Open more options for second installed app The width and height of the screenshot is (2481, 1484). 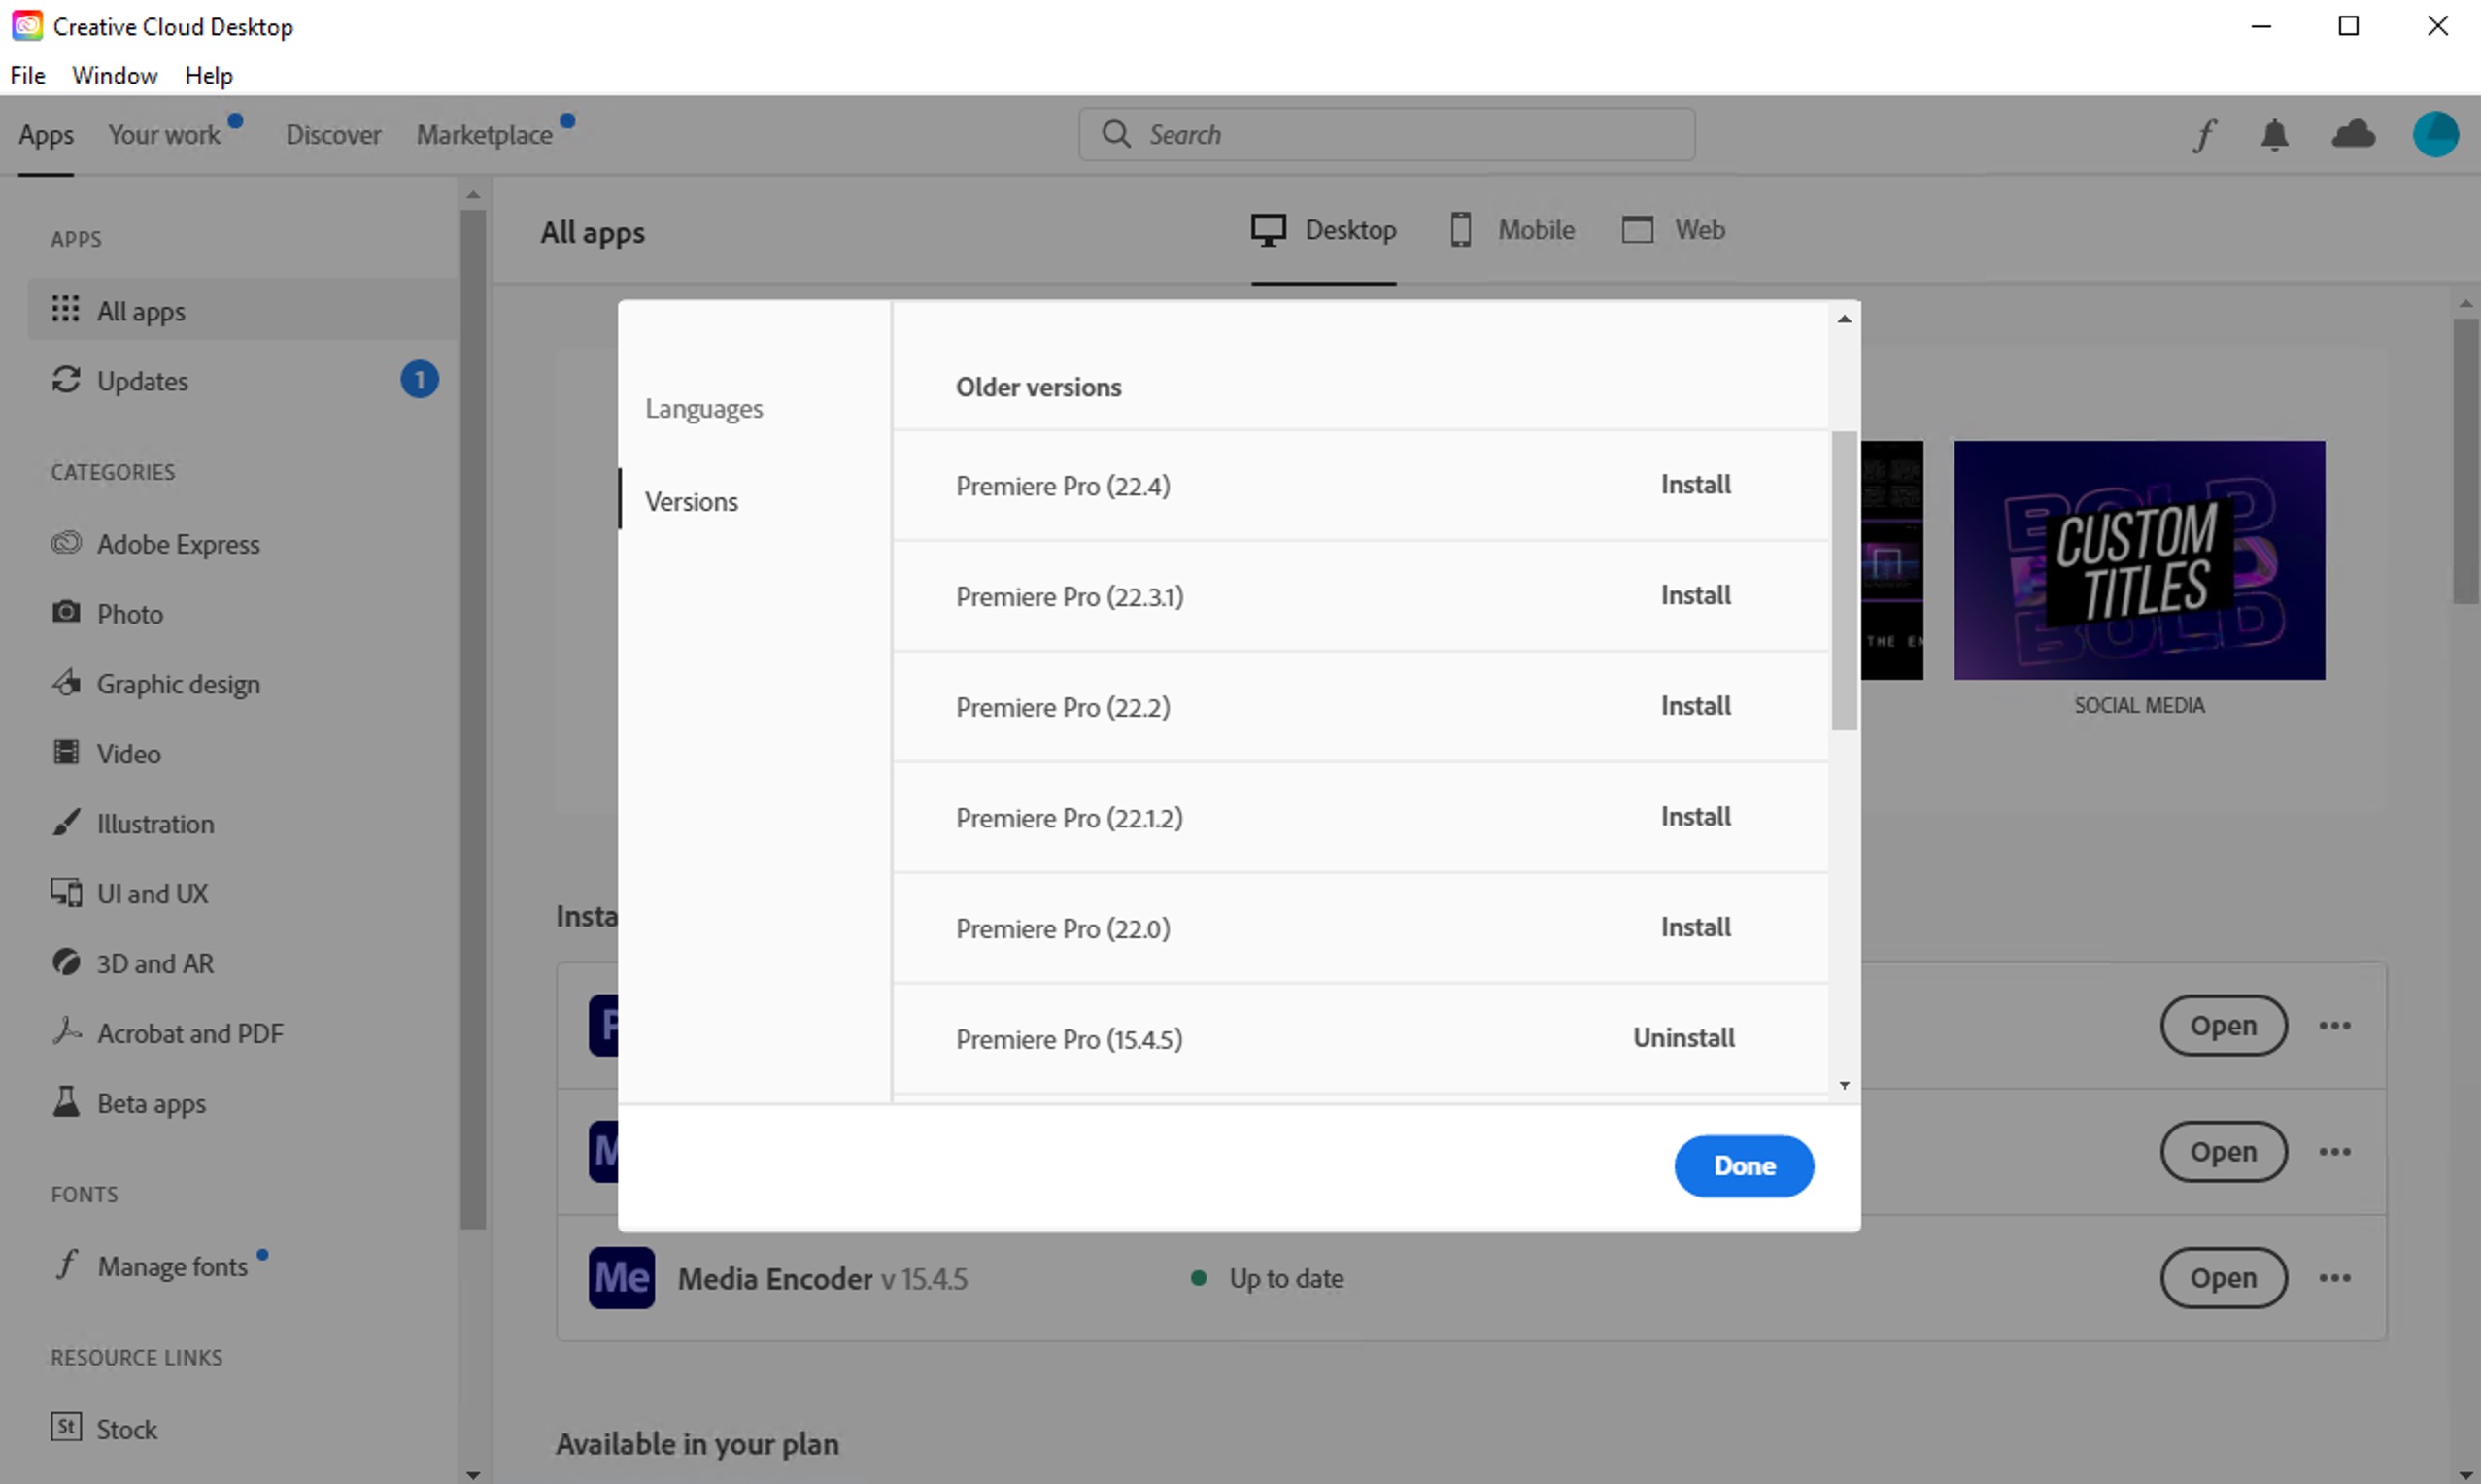coord(2335,1151)
